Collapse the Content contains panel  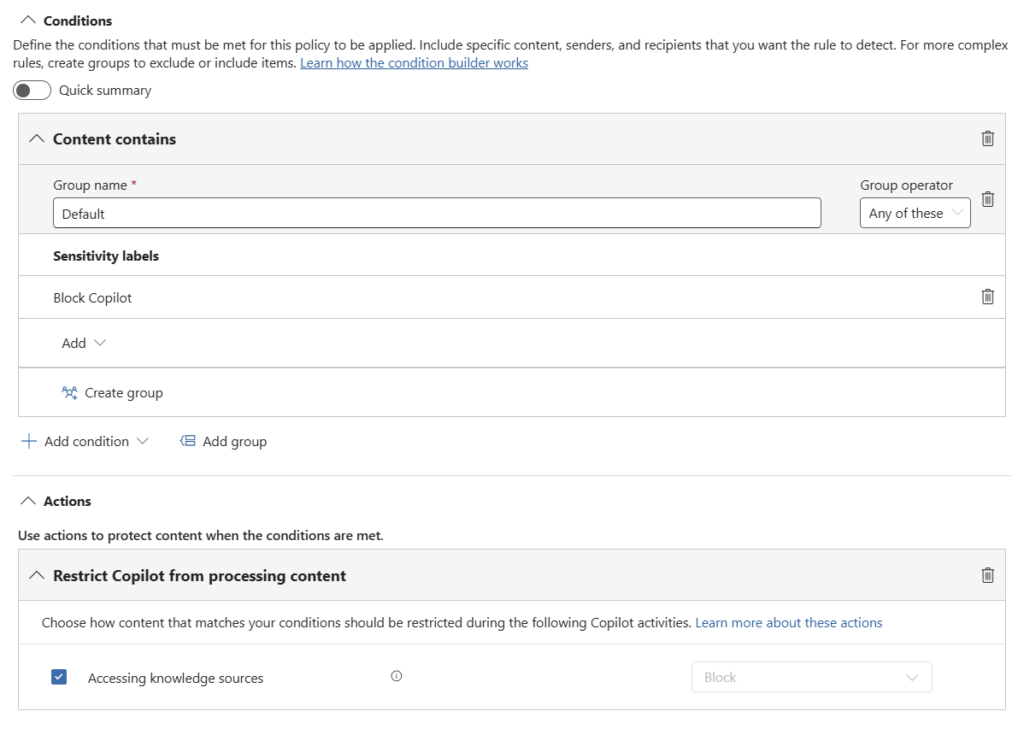point(37,138)
